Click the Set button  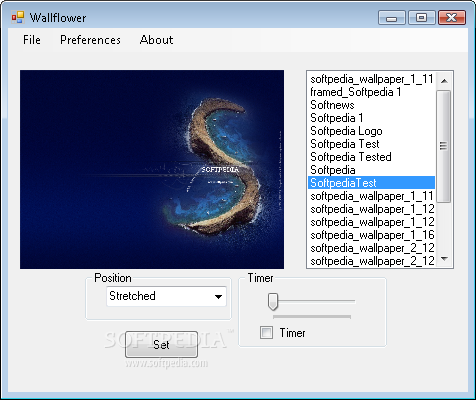pyautogui.click(x=161, y=344)
